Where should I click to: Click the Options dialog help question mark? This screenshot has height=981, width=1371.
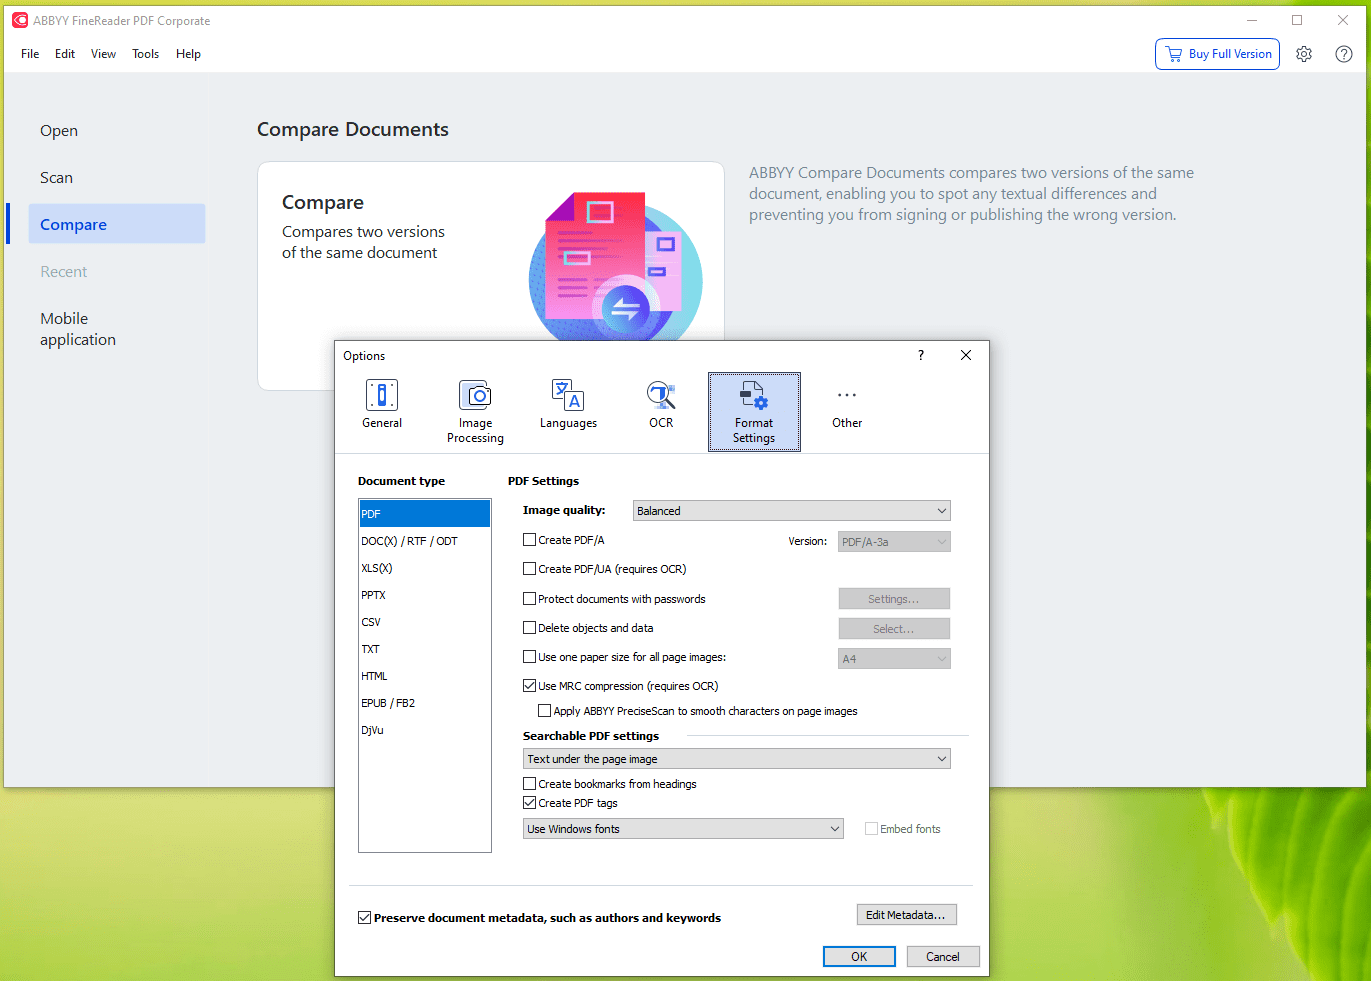pyautogui.click(x=921, y=355)
